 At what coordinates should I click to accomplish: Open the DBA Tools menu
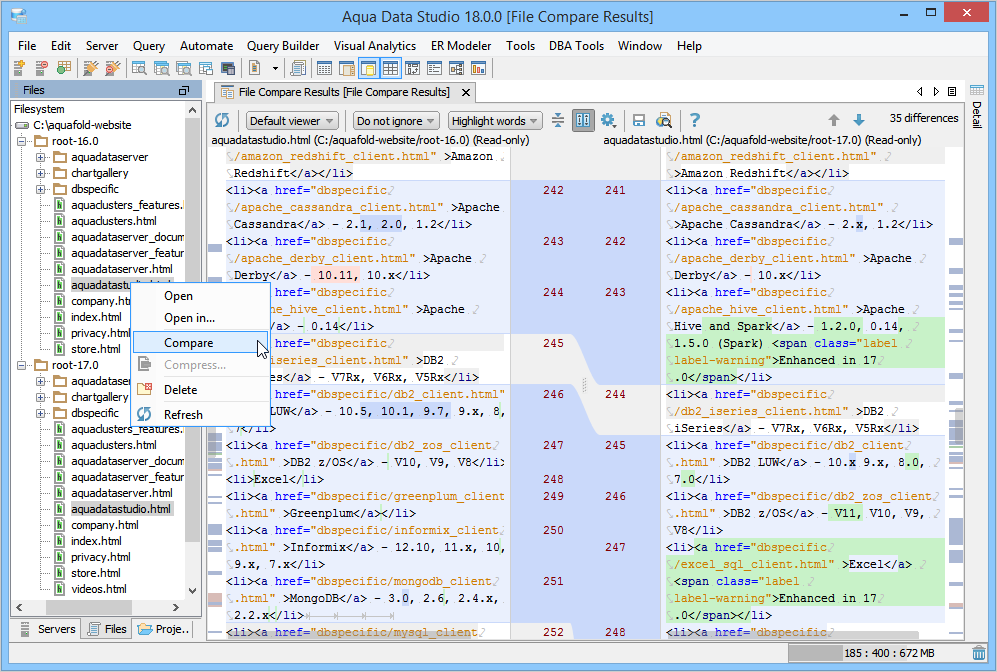(576, 46)
